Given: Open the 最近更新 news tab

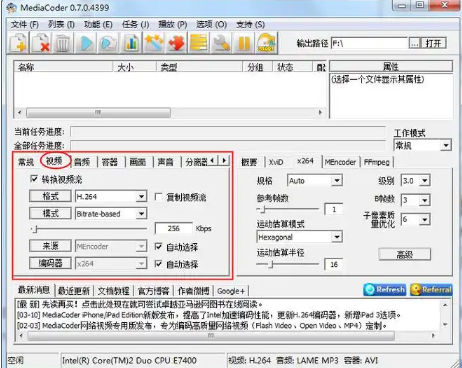Looking at the screenshot, I should coord(73,291).
